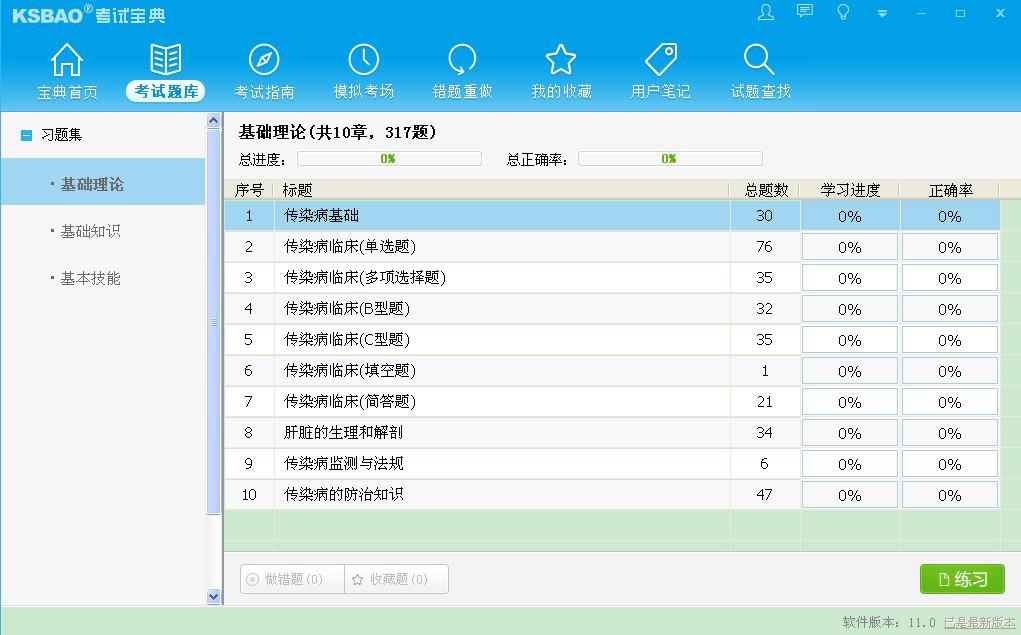The height and width of the screenshot is (635, 1021).
Task: Open the 我的收藏 star icon
Action: (x=561, y=59)
